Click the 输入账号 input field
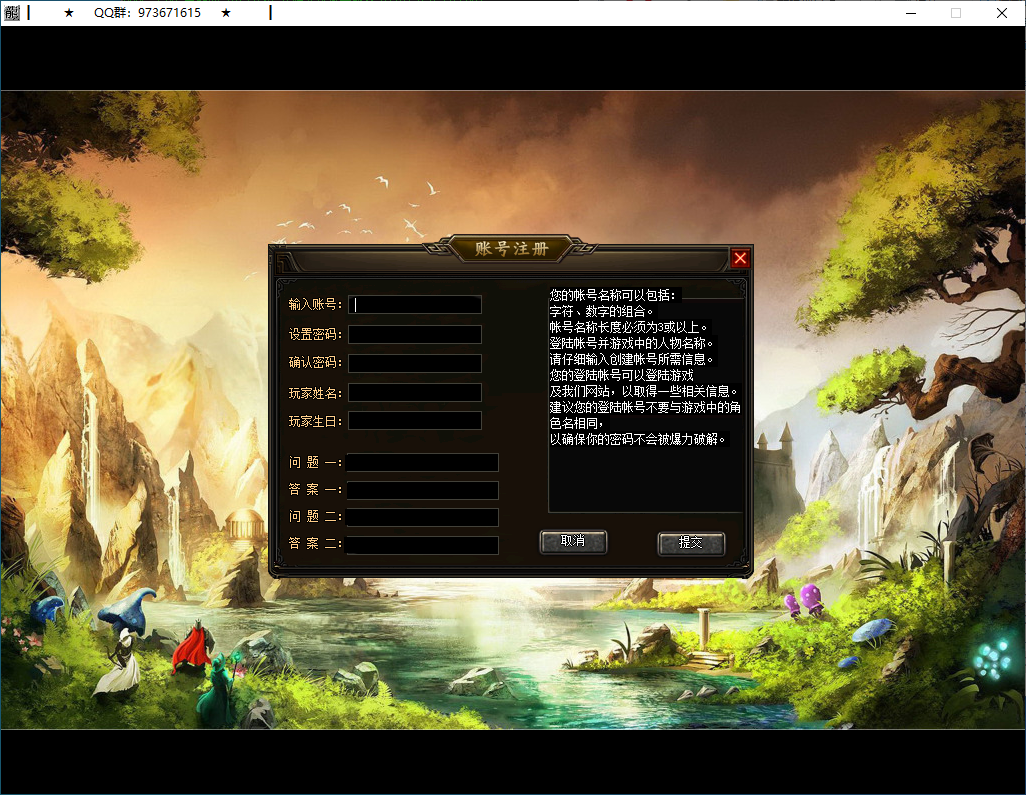The width and height of the screenshot is (1026, 795). click(x=415, y=305)
